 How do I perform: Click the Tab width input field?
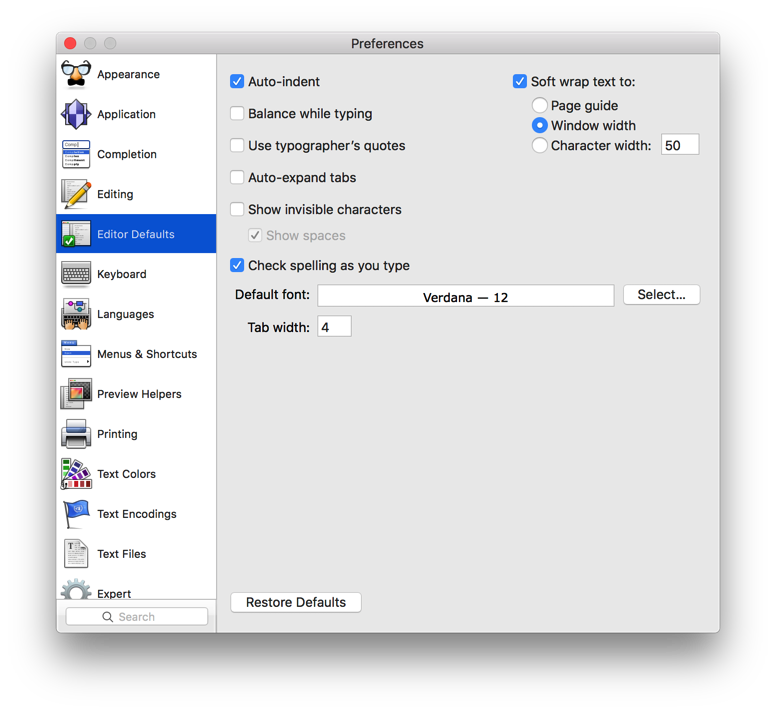coord(335,327)
